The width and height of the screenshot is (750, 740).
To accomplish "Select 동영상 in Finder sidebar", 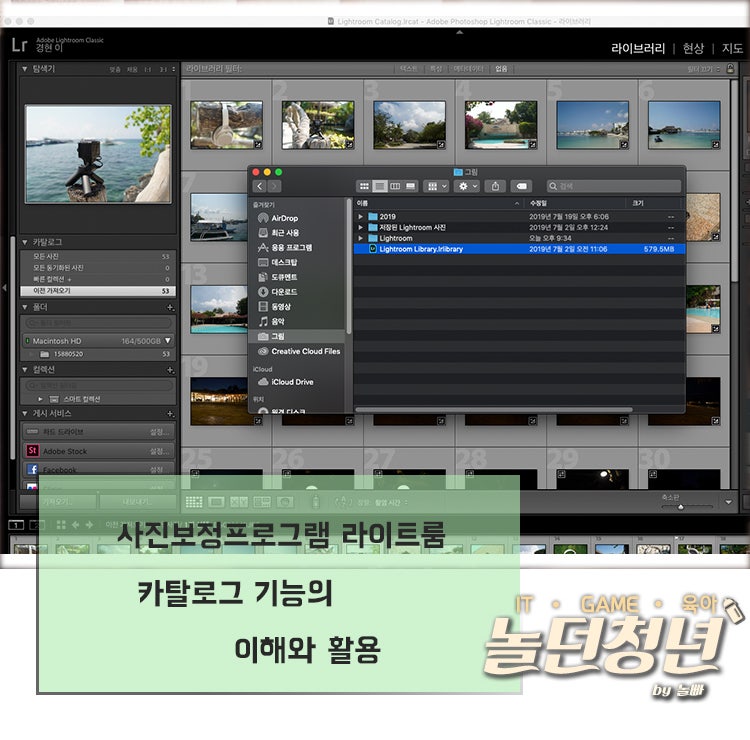I will click(275, 307).
